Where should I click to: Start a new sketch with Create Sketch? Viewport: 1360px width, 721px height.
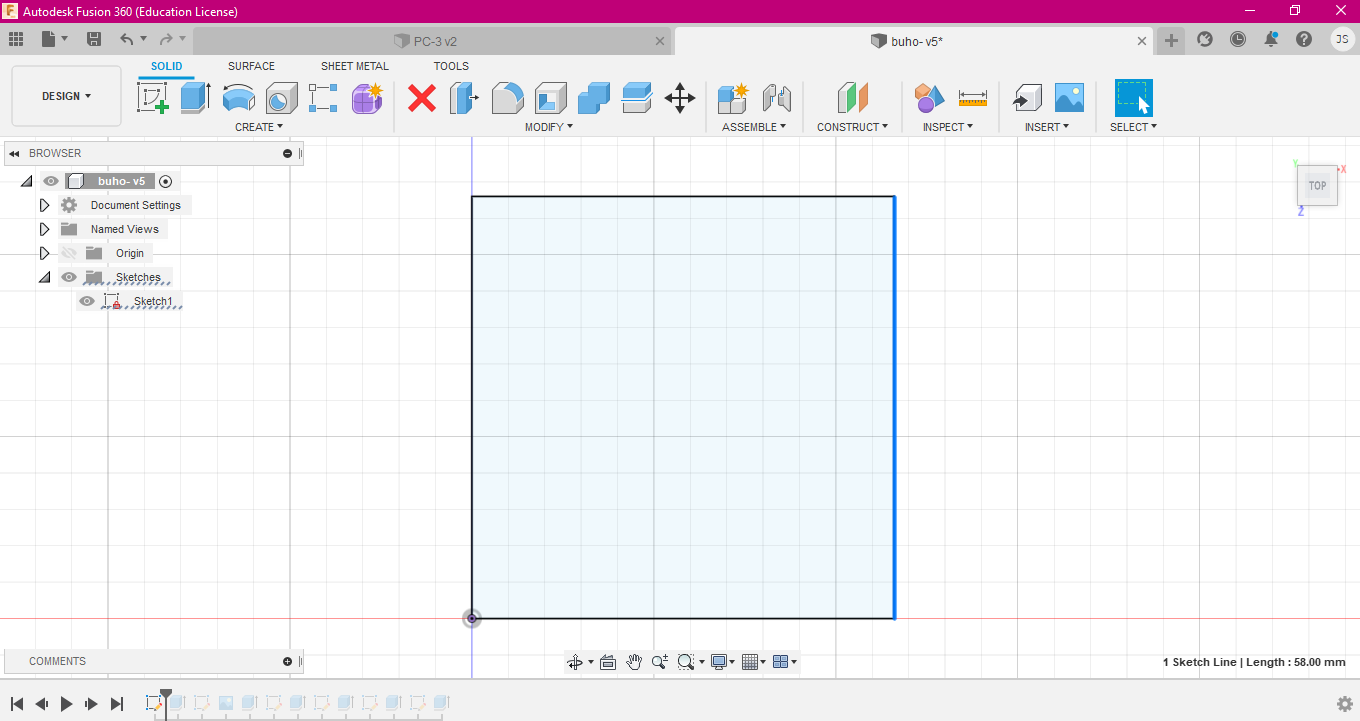point(153,98)
